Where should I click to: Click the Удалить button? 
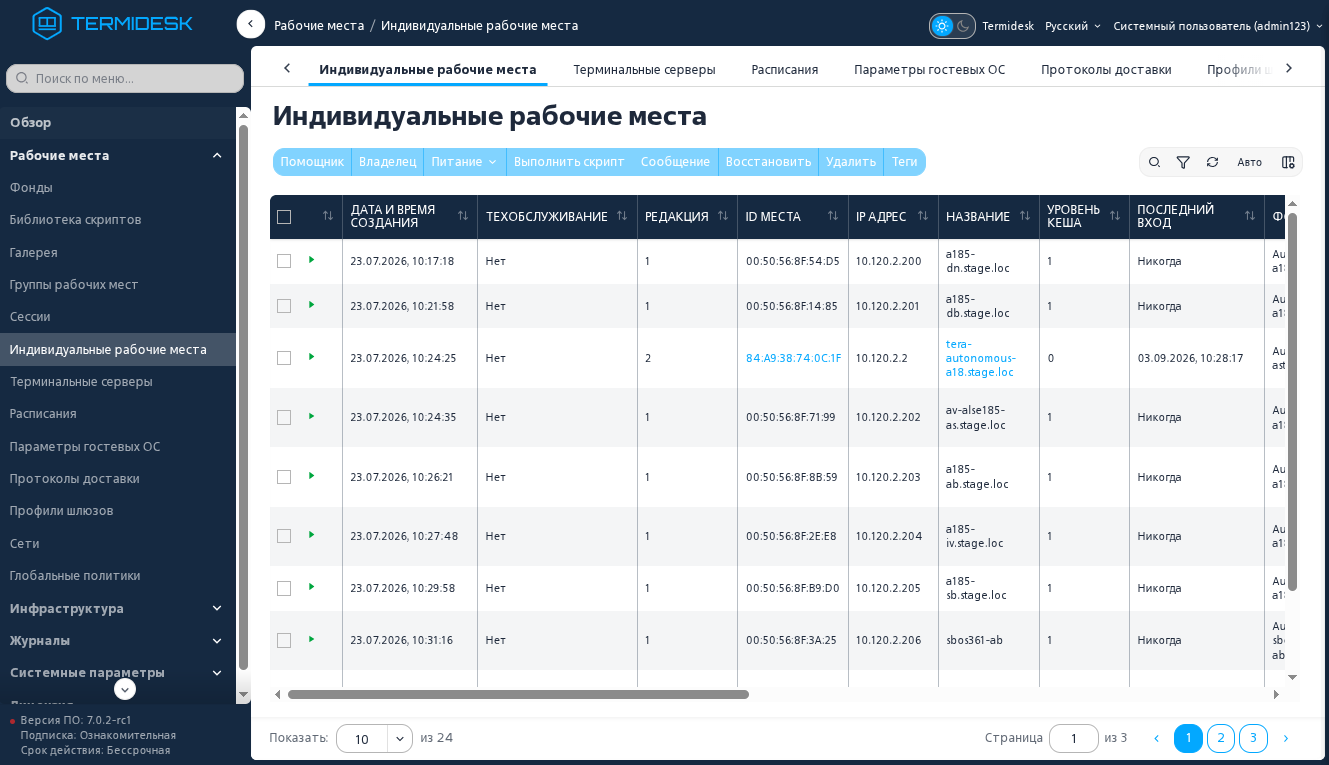[851, 162]
